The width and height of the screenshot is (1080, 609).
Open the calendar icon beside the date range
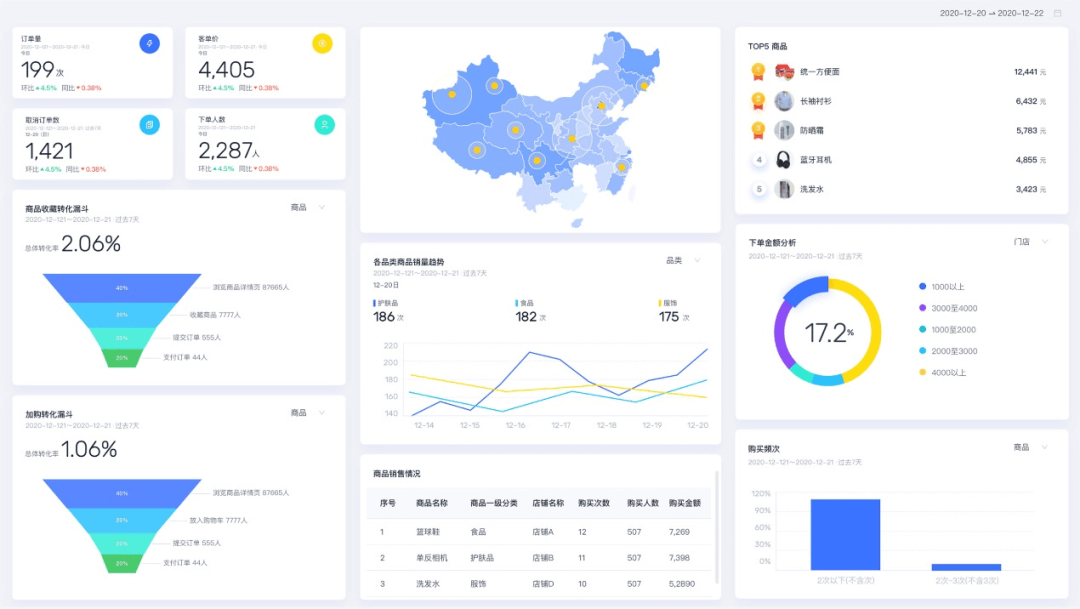coord(1057,13)
